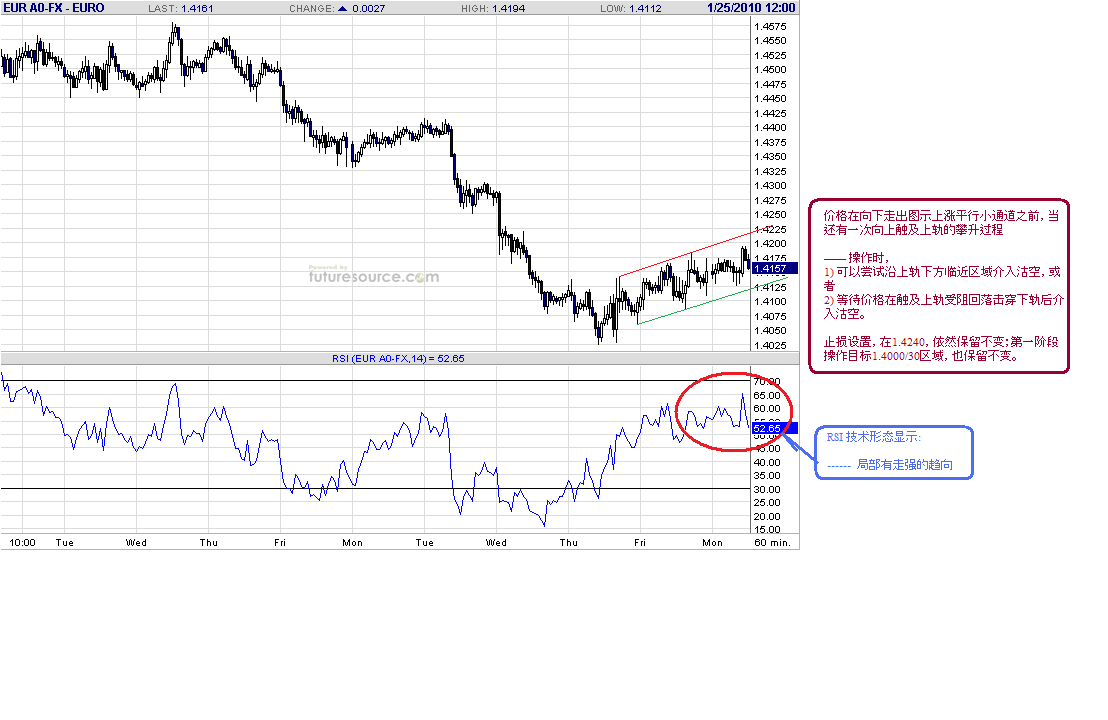Click the EUR A0-FX - EURO chart title
Screen dimensions: 1108x720
[54, 8]
